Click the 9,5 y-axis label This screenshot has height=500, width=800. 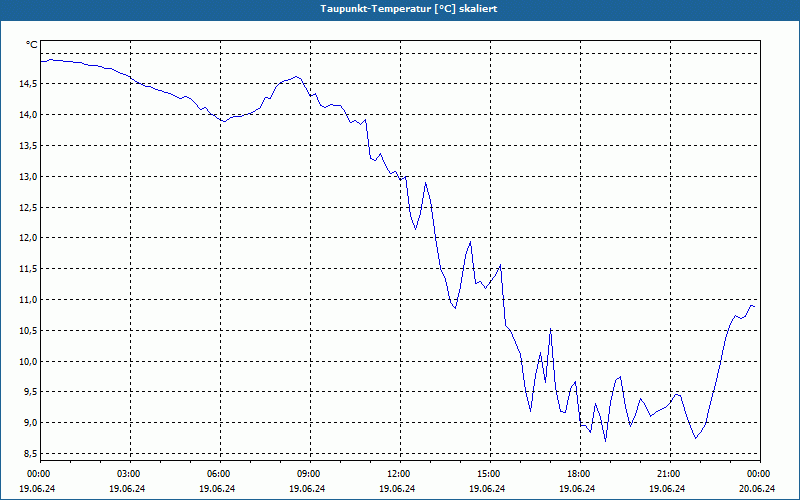30,392
